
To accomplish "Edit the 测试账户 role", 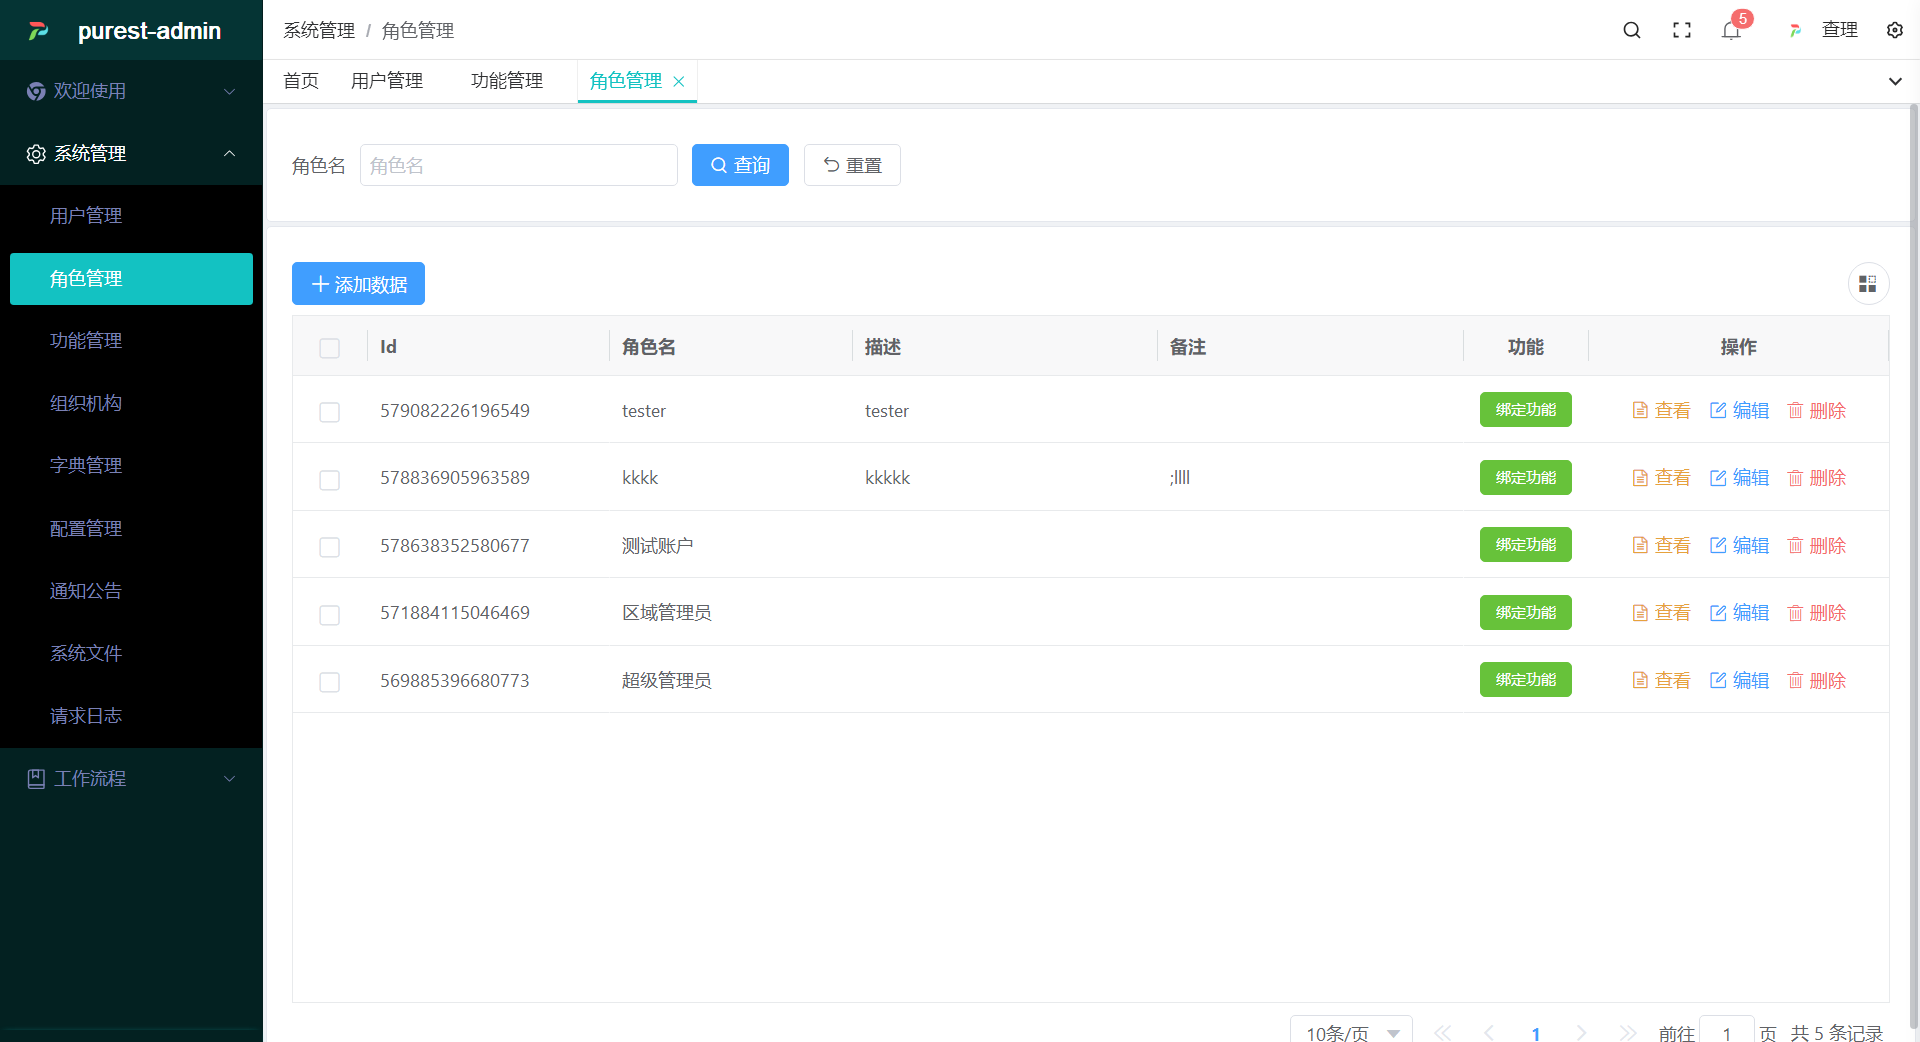I will 1739,545.
